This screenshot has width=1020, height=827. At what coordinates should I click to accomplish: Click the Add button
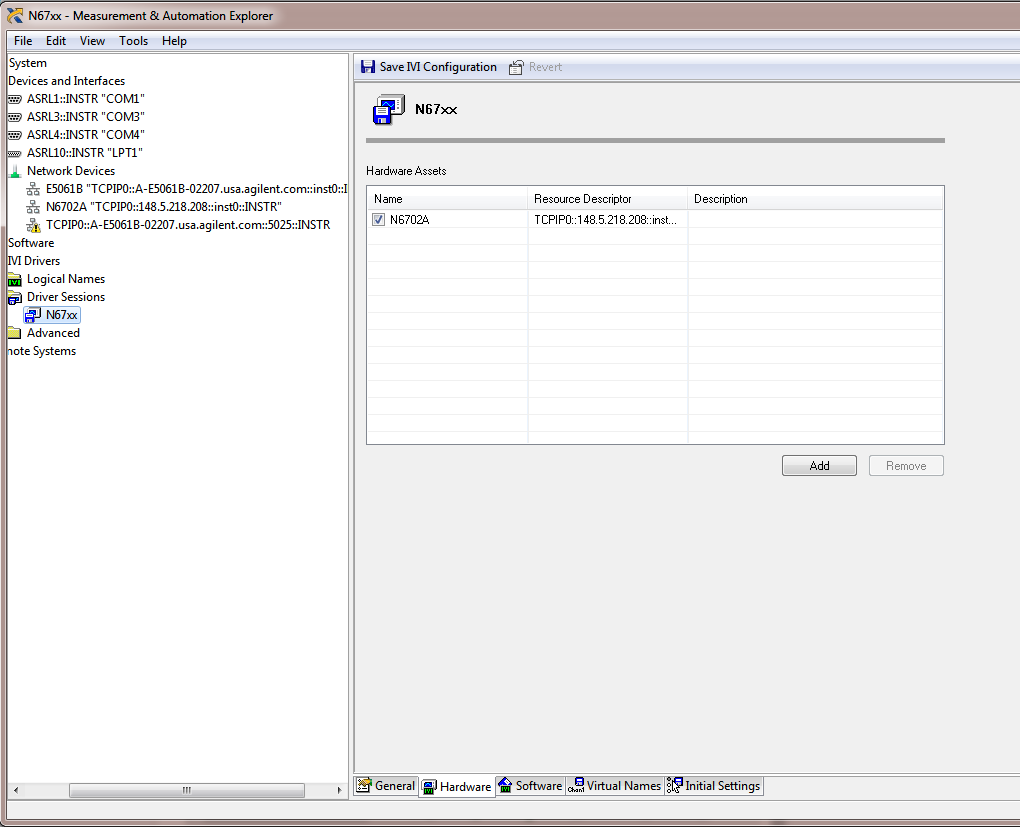click(x=819, y=466)
